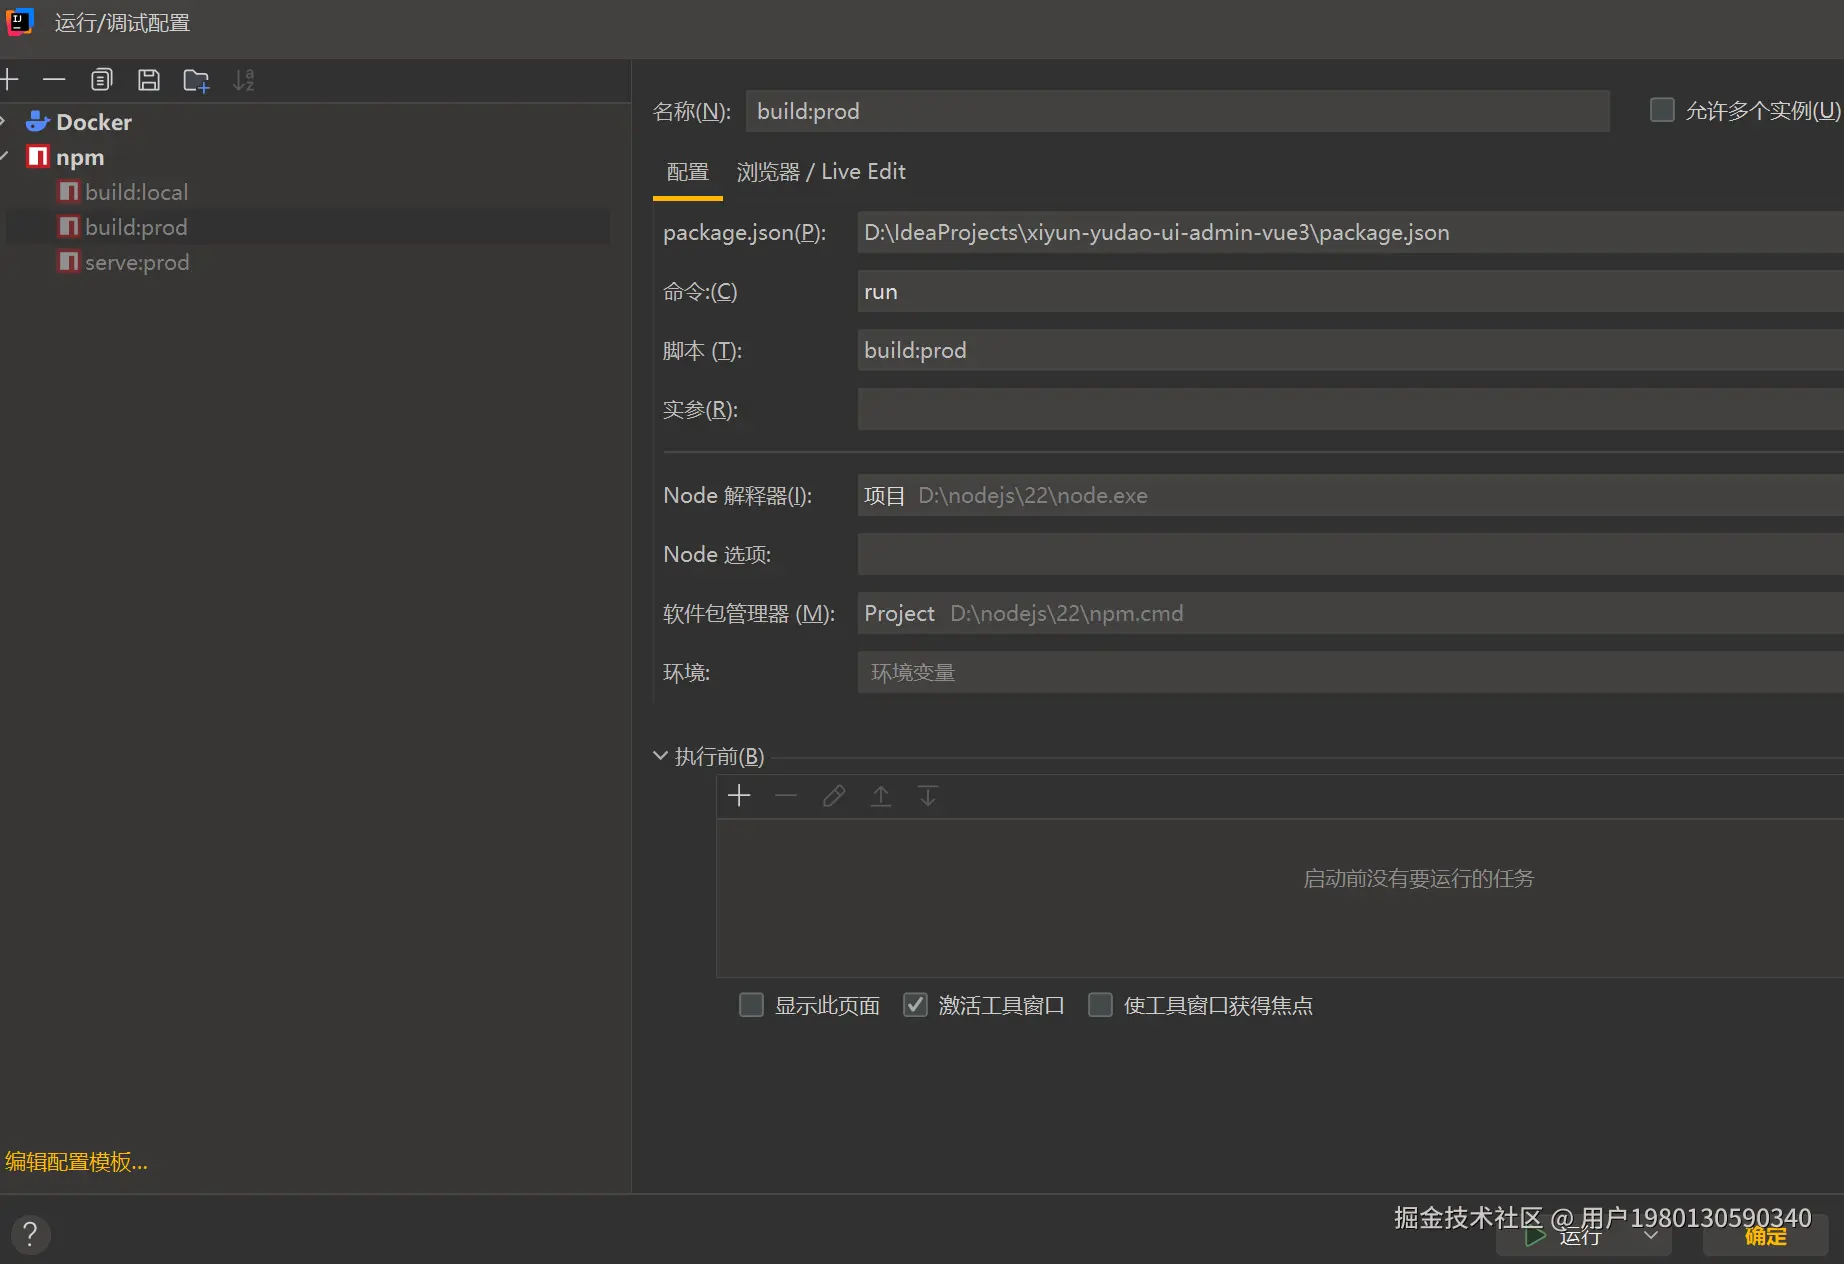Click the 环境变量 field
This screenshot has width=1844, height=1264.
[x=1350, y=673]
